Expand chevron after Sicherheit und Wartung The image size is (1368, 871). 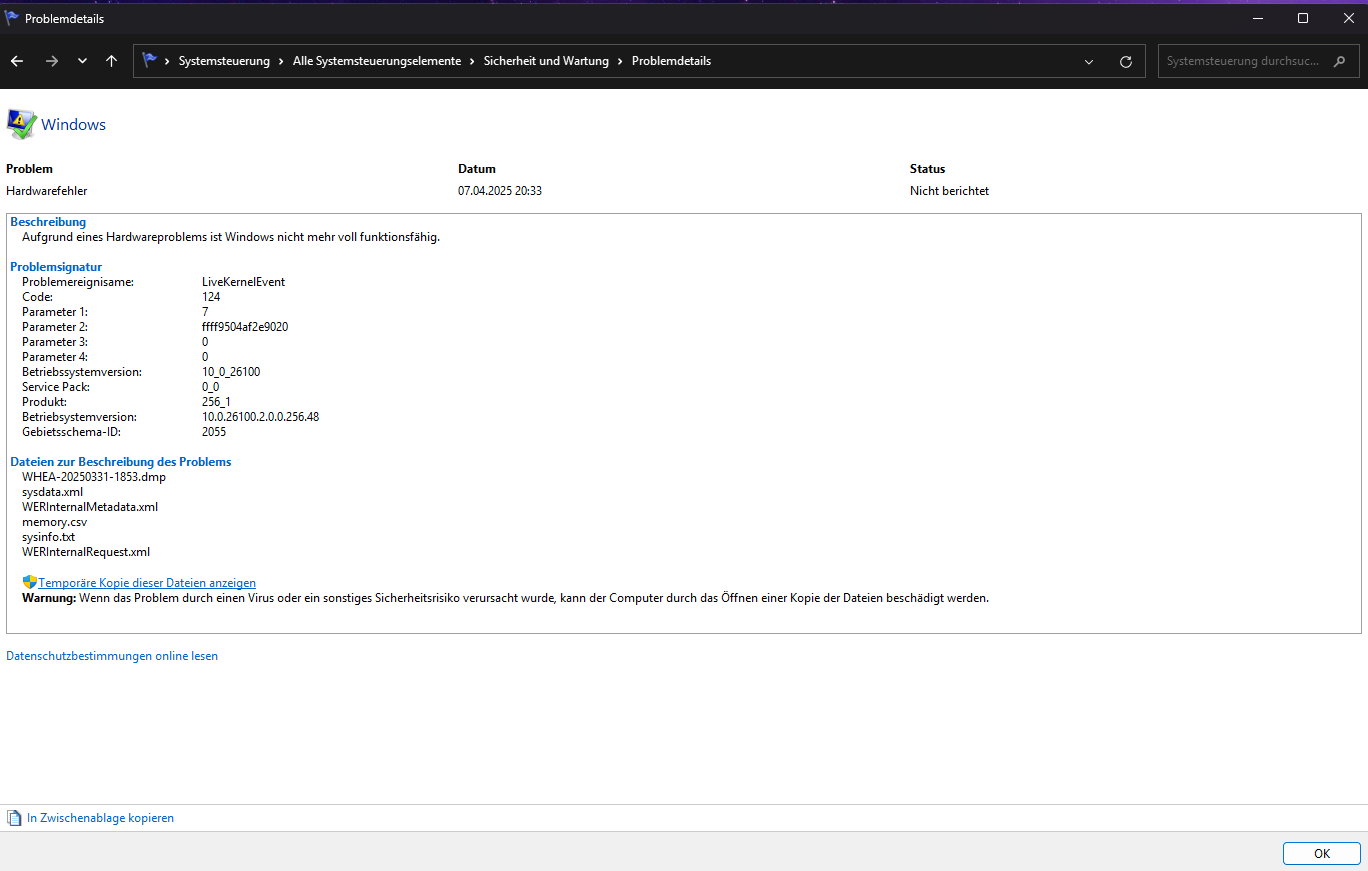[x=620, y=61]
